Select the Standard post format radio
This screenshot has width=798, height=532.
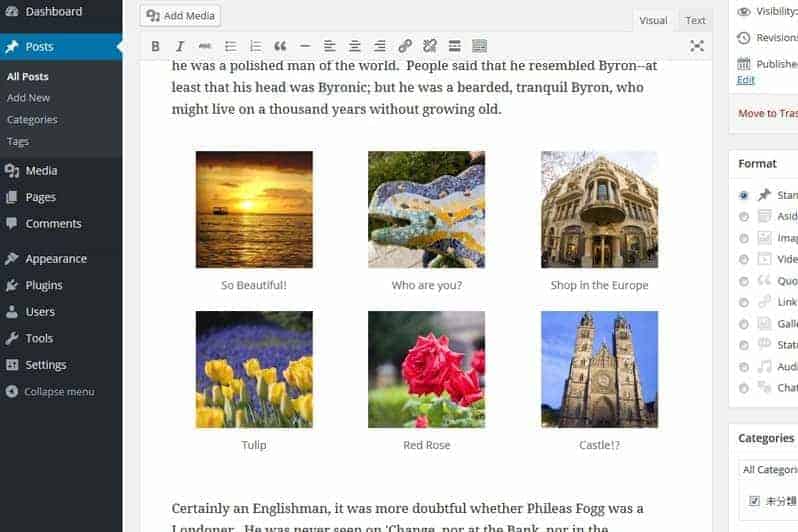coord(744,195)
